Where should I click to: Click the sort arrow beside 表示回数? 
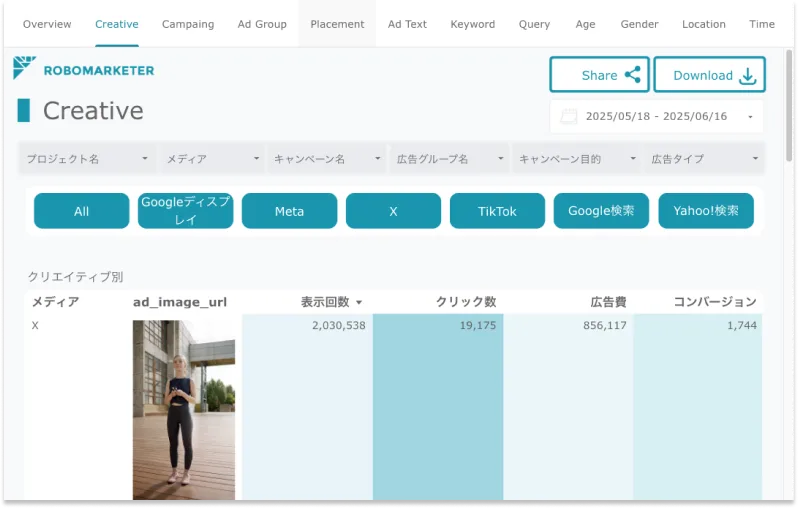[x=359, y=302]
